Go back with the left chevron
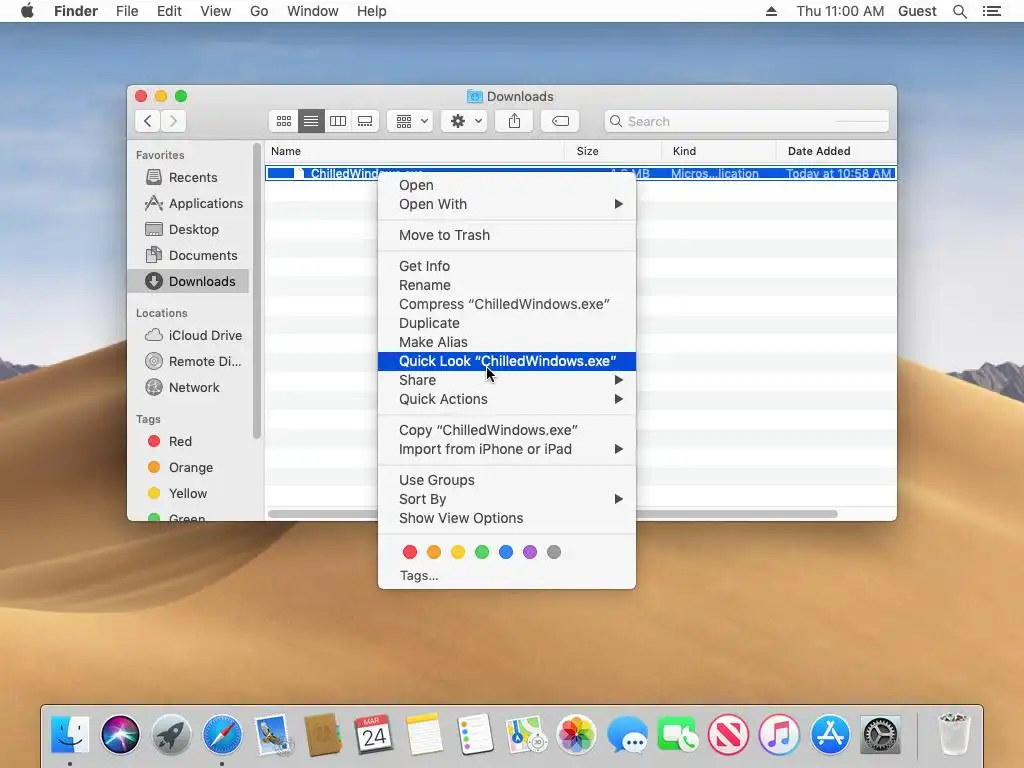This screenshot has width=1024, height=768. pyautogui.click(x=148, y=121)
